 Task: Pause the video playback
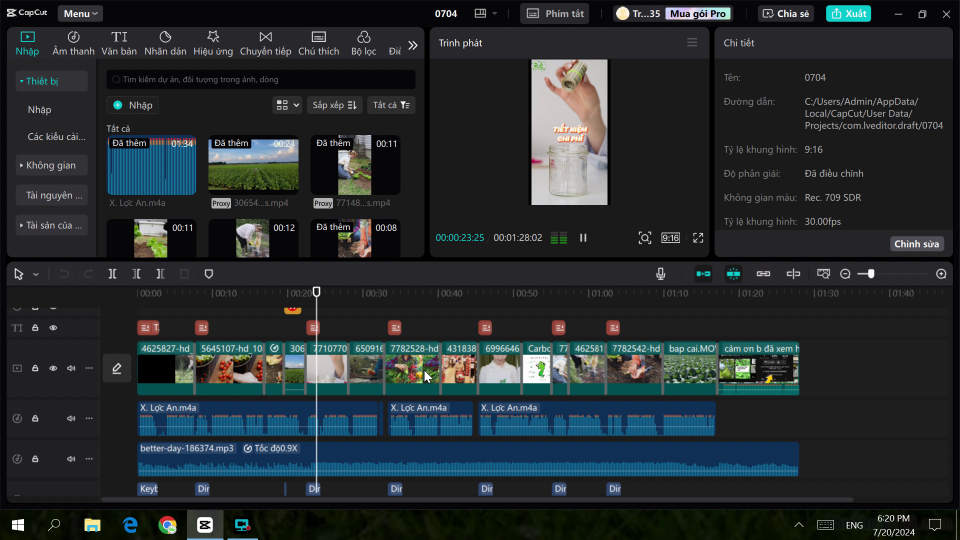click(x=583, y=238)
